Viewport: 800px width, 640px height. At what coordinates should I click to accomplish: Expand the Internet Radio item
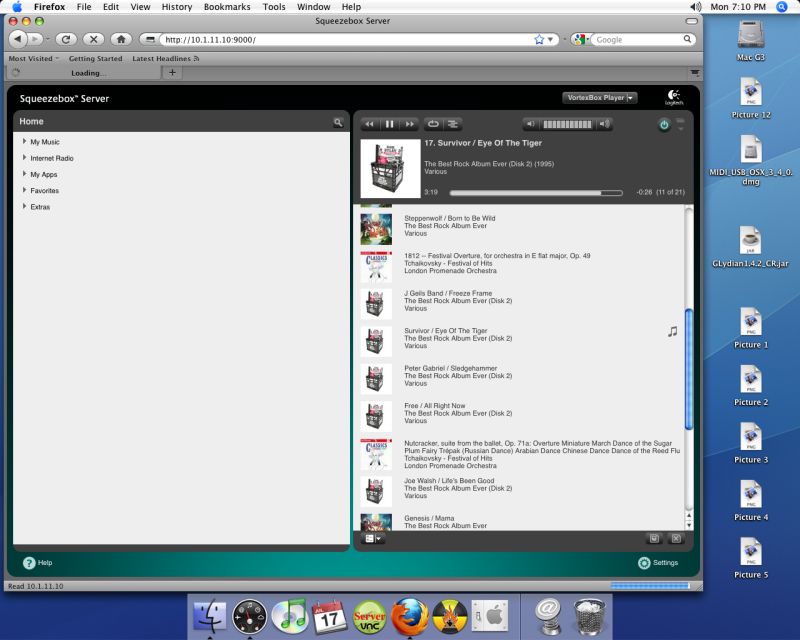(24, 158)
